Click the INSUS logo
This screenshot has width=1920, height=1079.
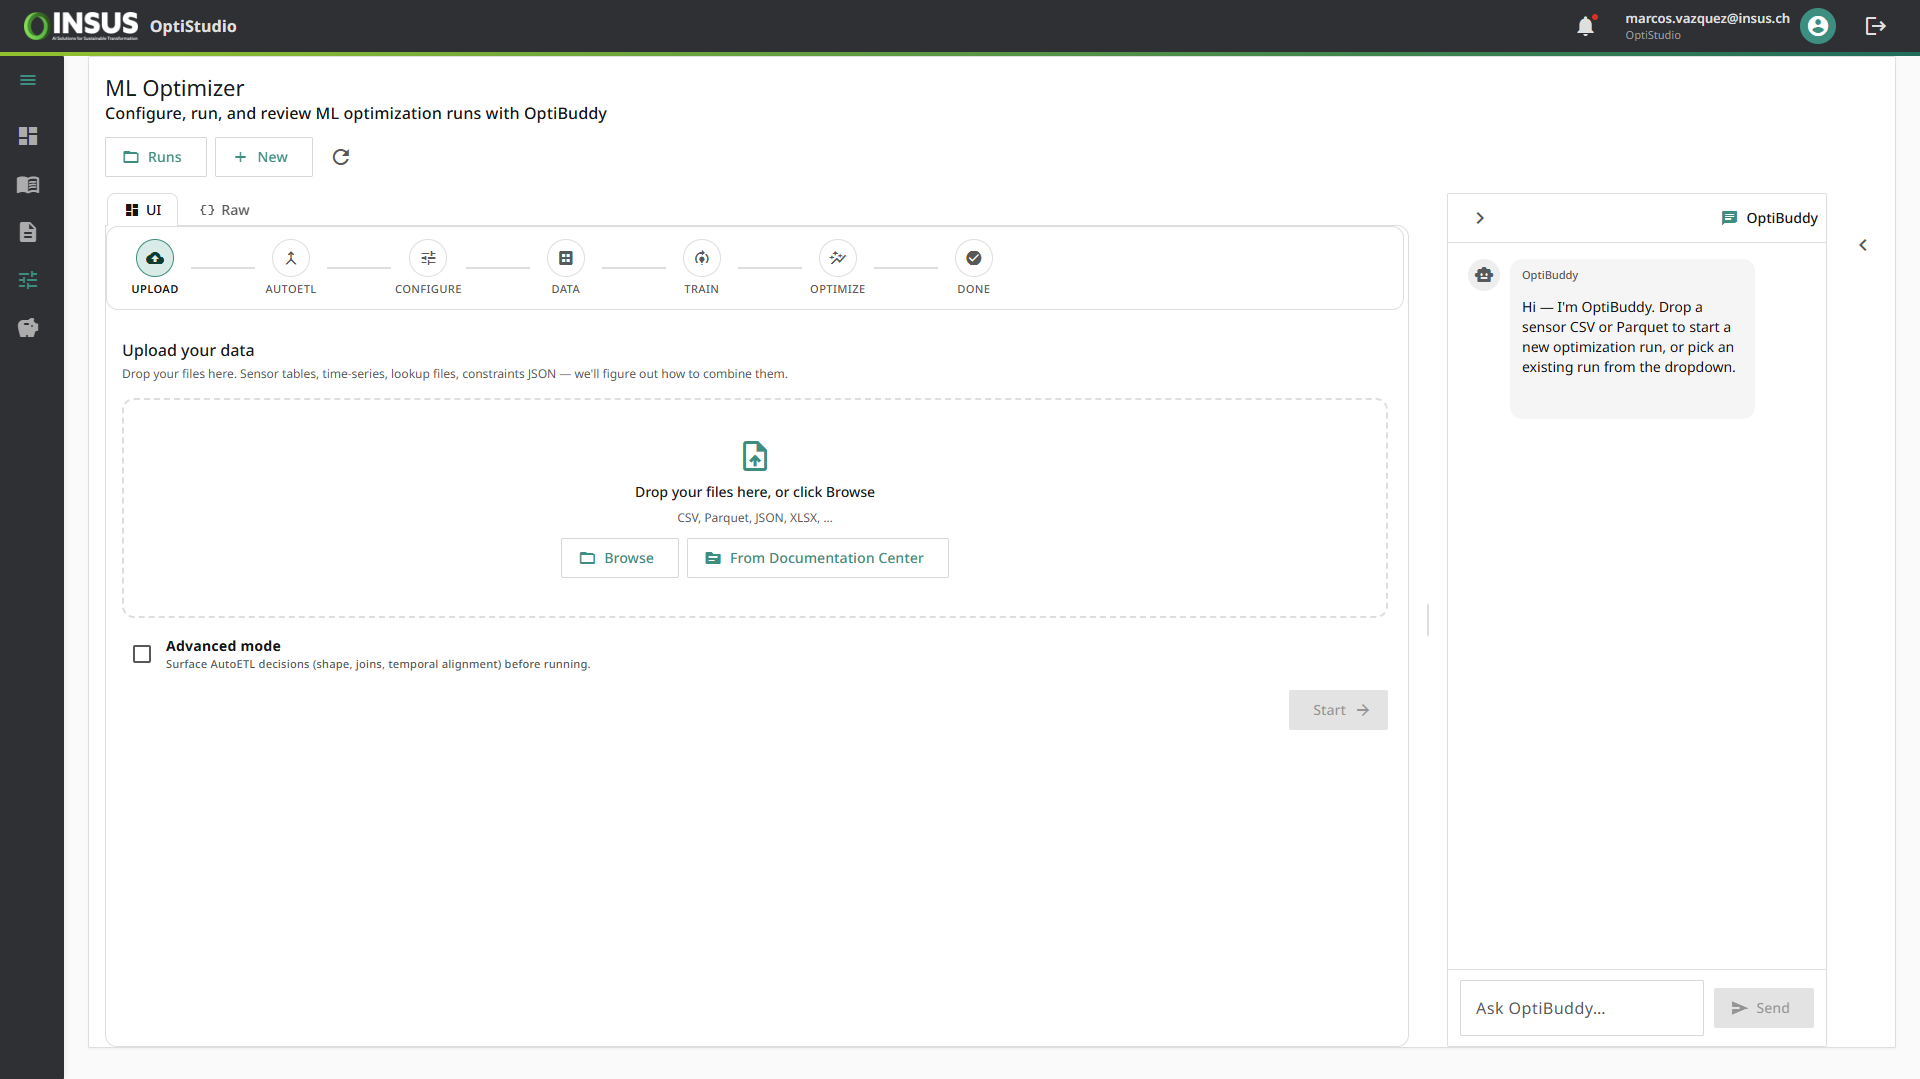click(81, 26)
